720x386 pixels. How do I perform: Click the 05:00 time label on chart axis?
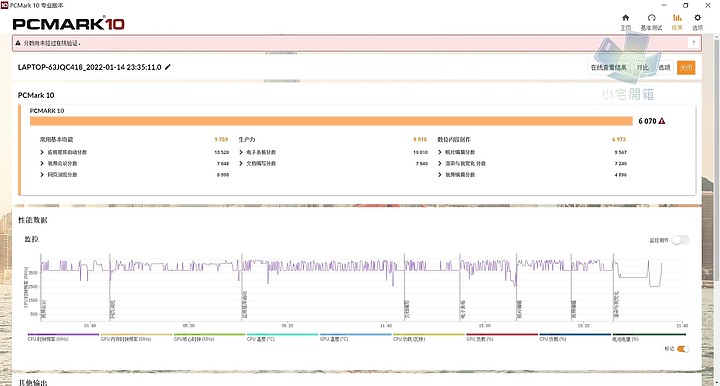189,325
